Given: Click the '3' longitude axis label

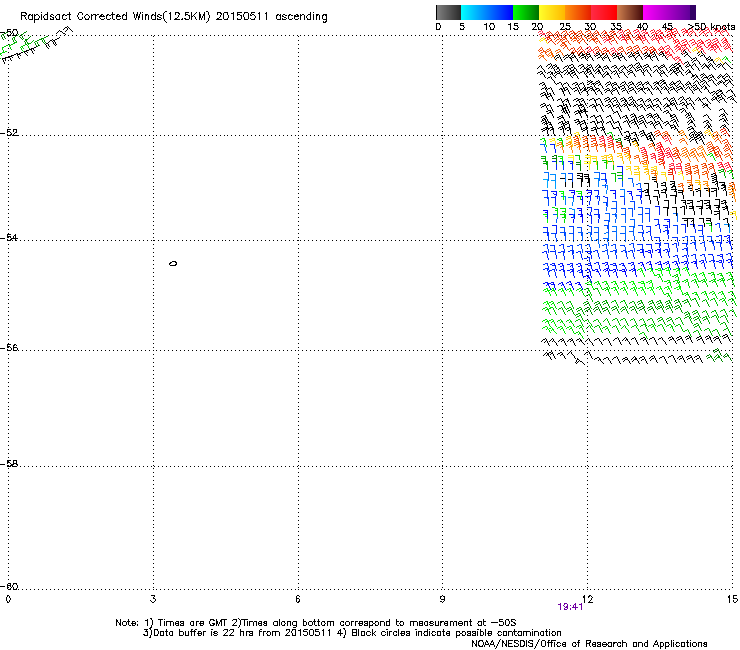Looking at the screenshot, I should click(x=153, y=599).
